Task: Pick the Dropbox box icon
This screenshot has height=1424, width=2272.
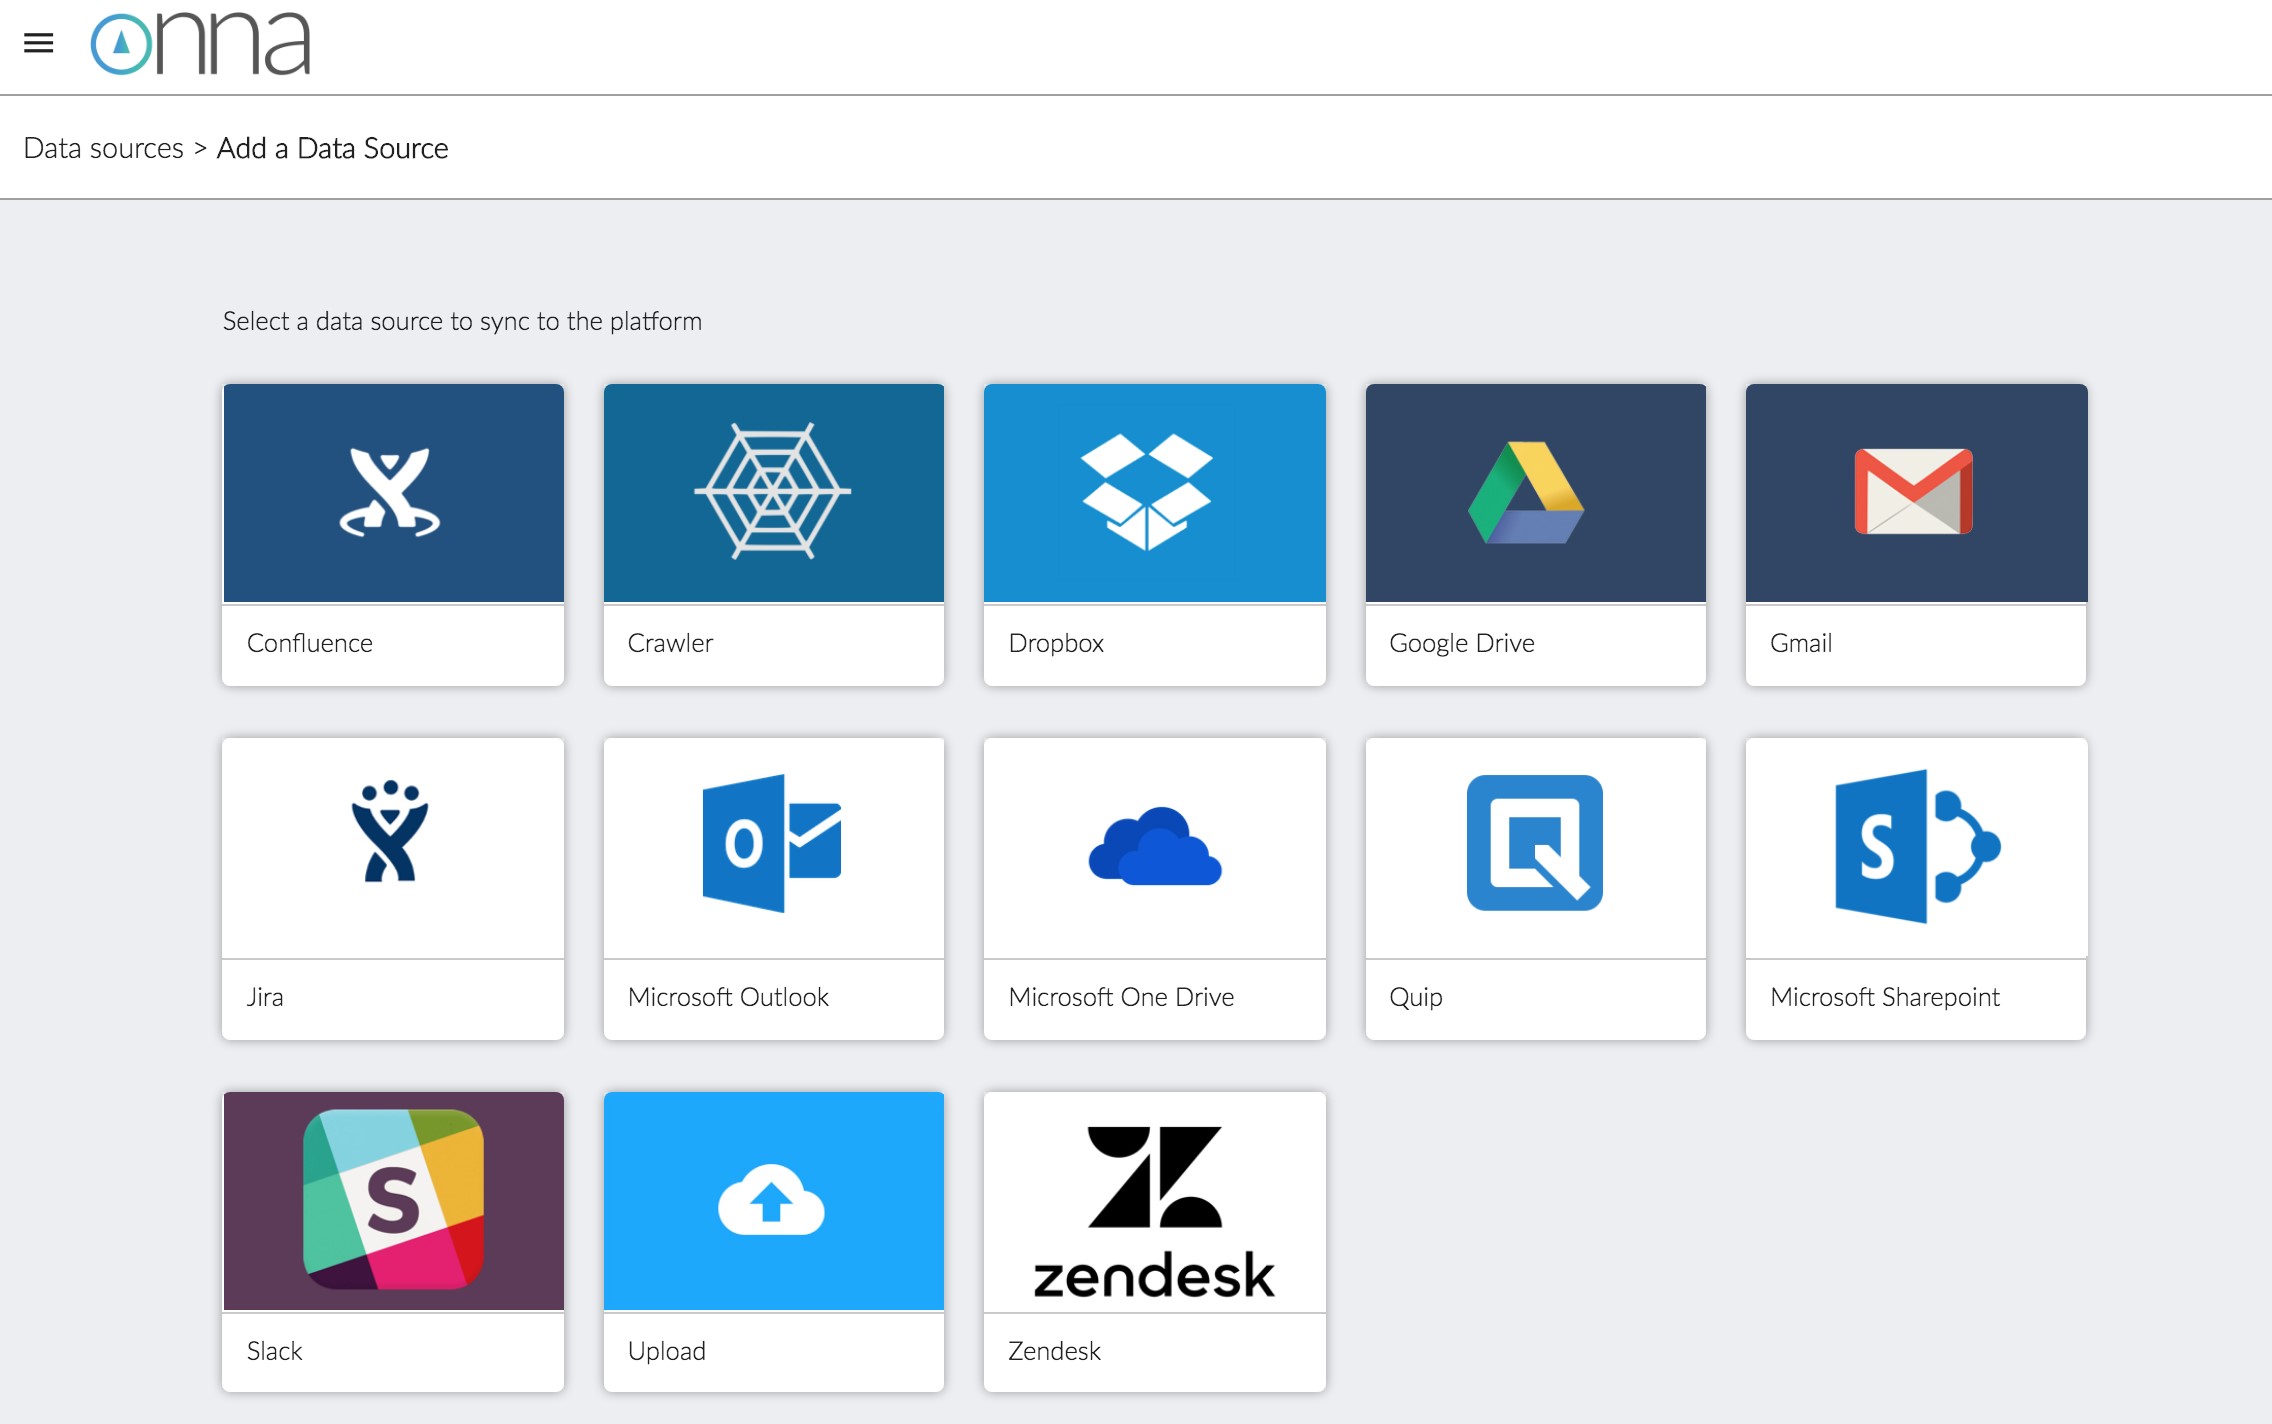Action: tap(1147, 491)
